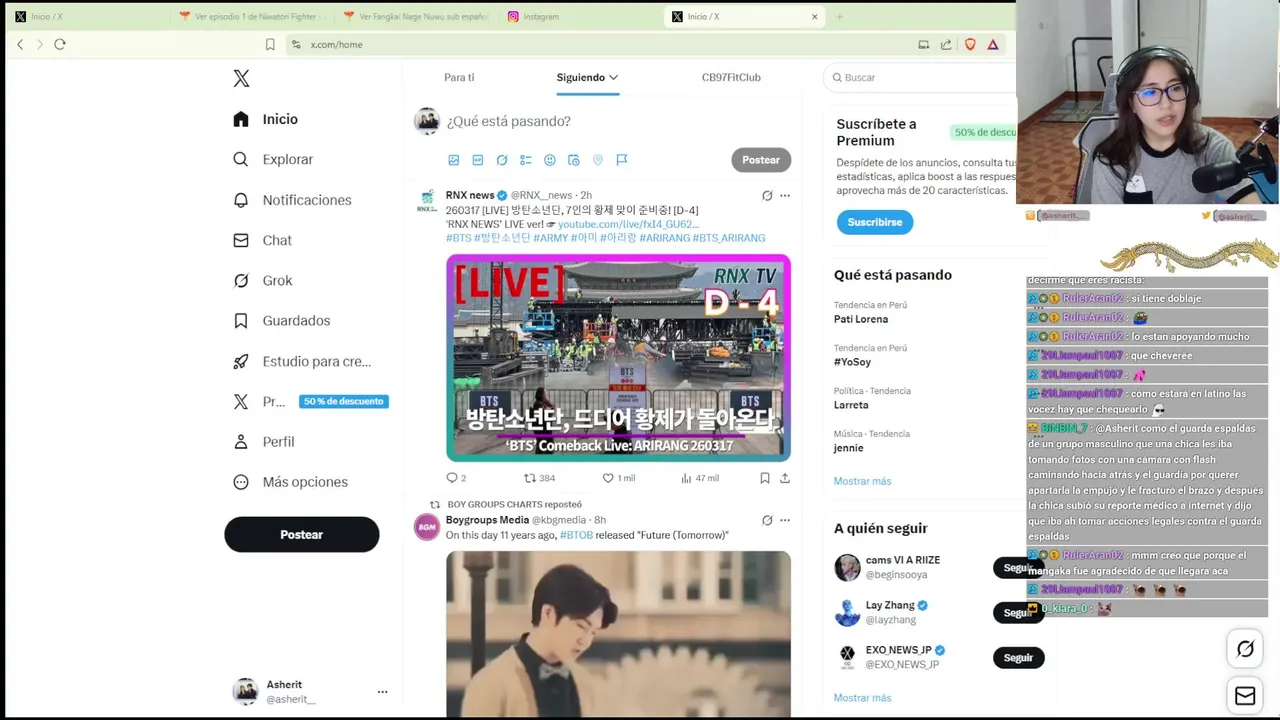The height and width of the screenshot is (720, 1280).
Task: Click the x.com/home address bar
Action: click(336, 44)
